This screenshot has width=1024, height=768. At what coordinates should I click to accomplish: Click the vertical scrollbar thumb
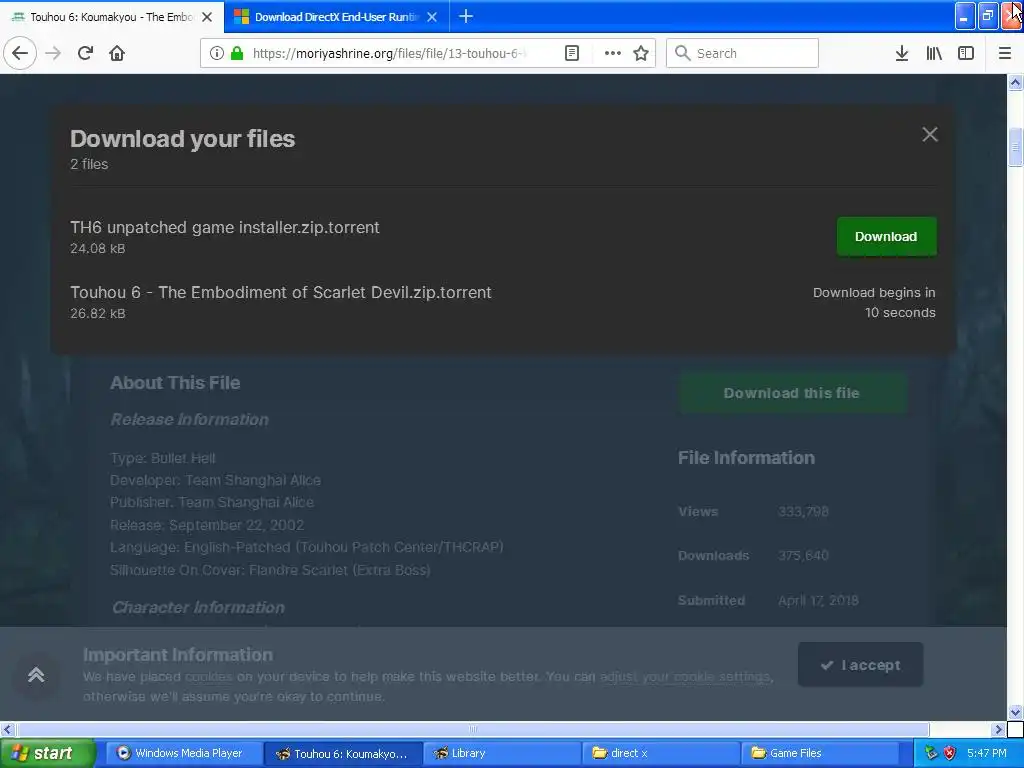[1015, 147]
